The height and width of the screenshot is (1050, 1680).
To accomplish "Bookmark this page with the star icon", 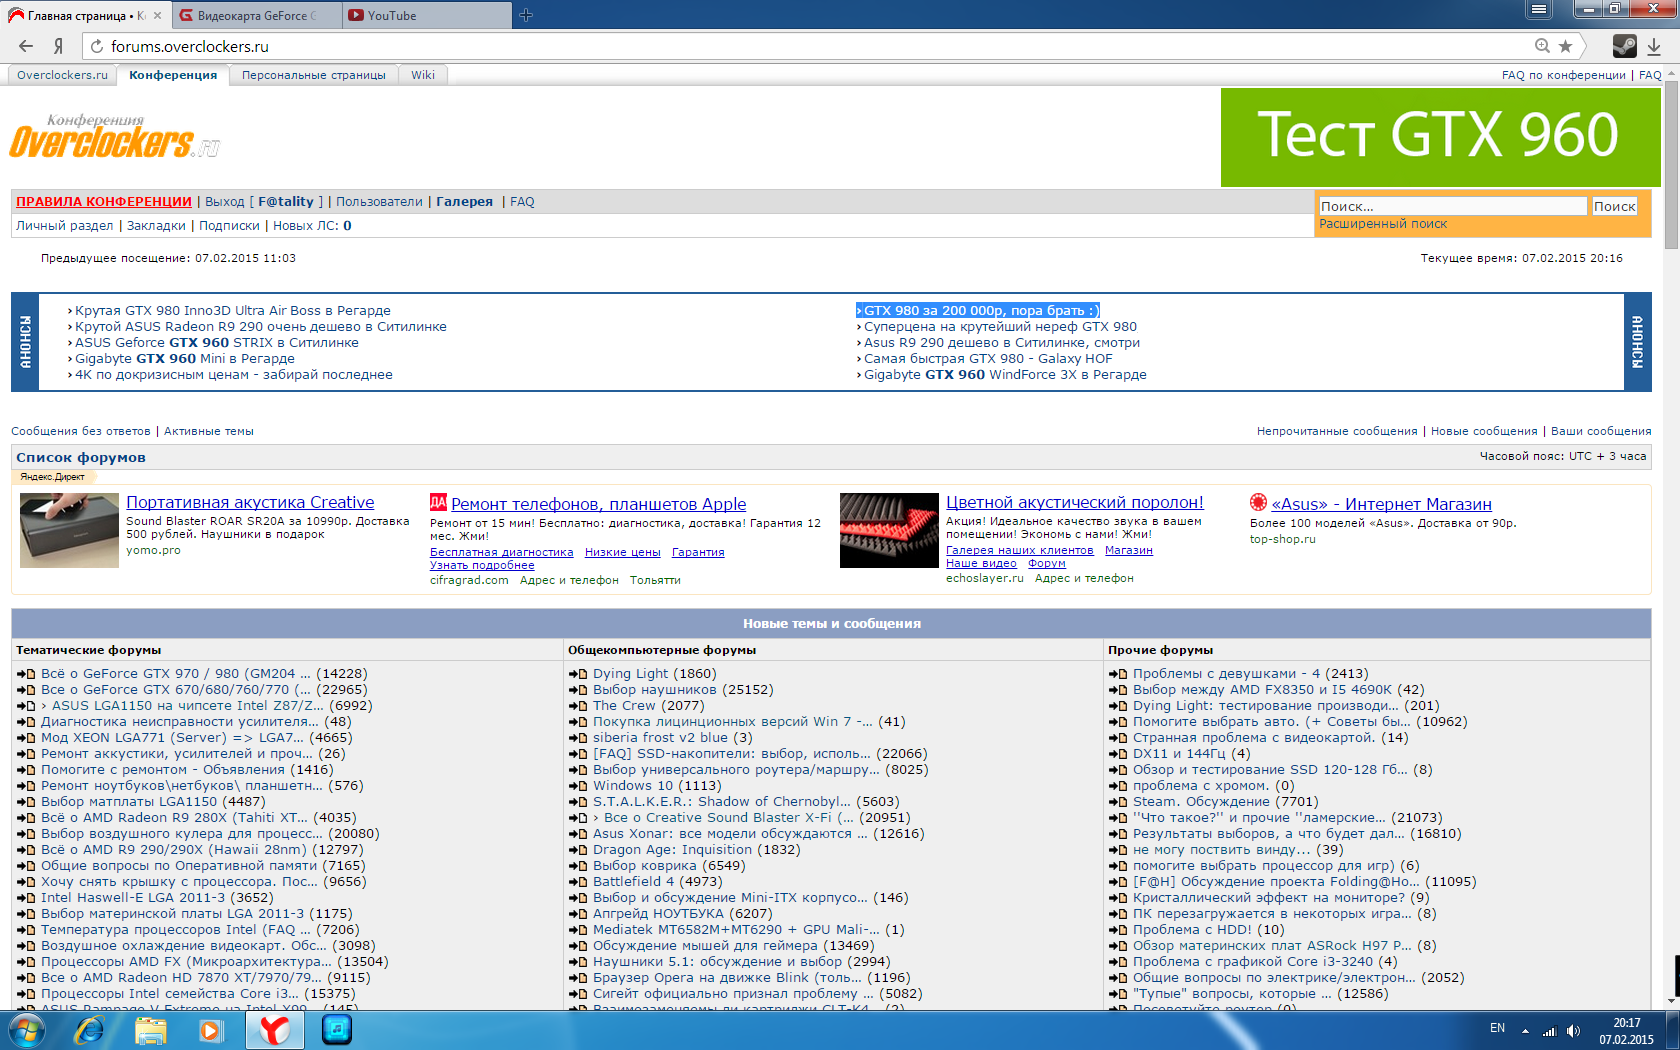I will click(1566, 46).
